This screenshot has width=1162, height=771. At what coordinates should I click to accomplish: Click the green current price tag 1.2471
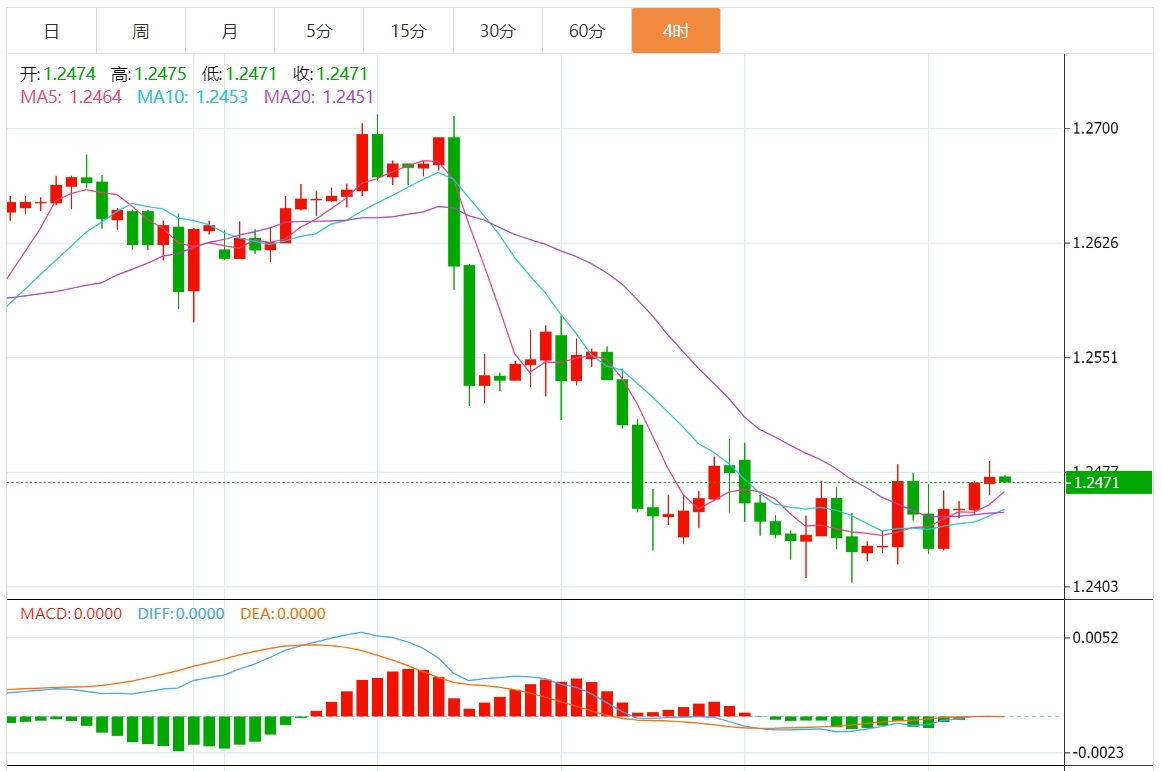coord(1109,483)
